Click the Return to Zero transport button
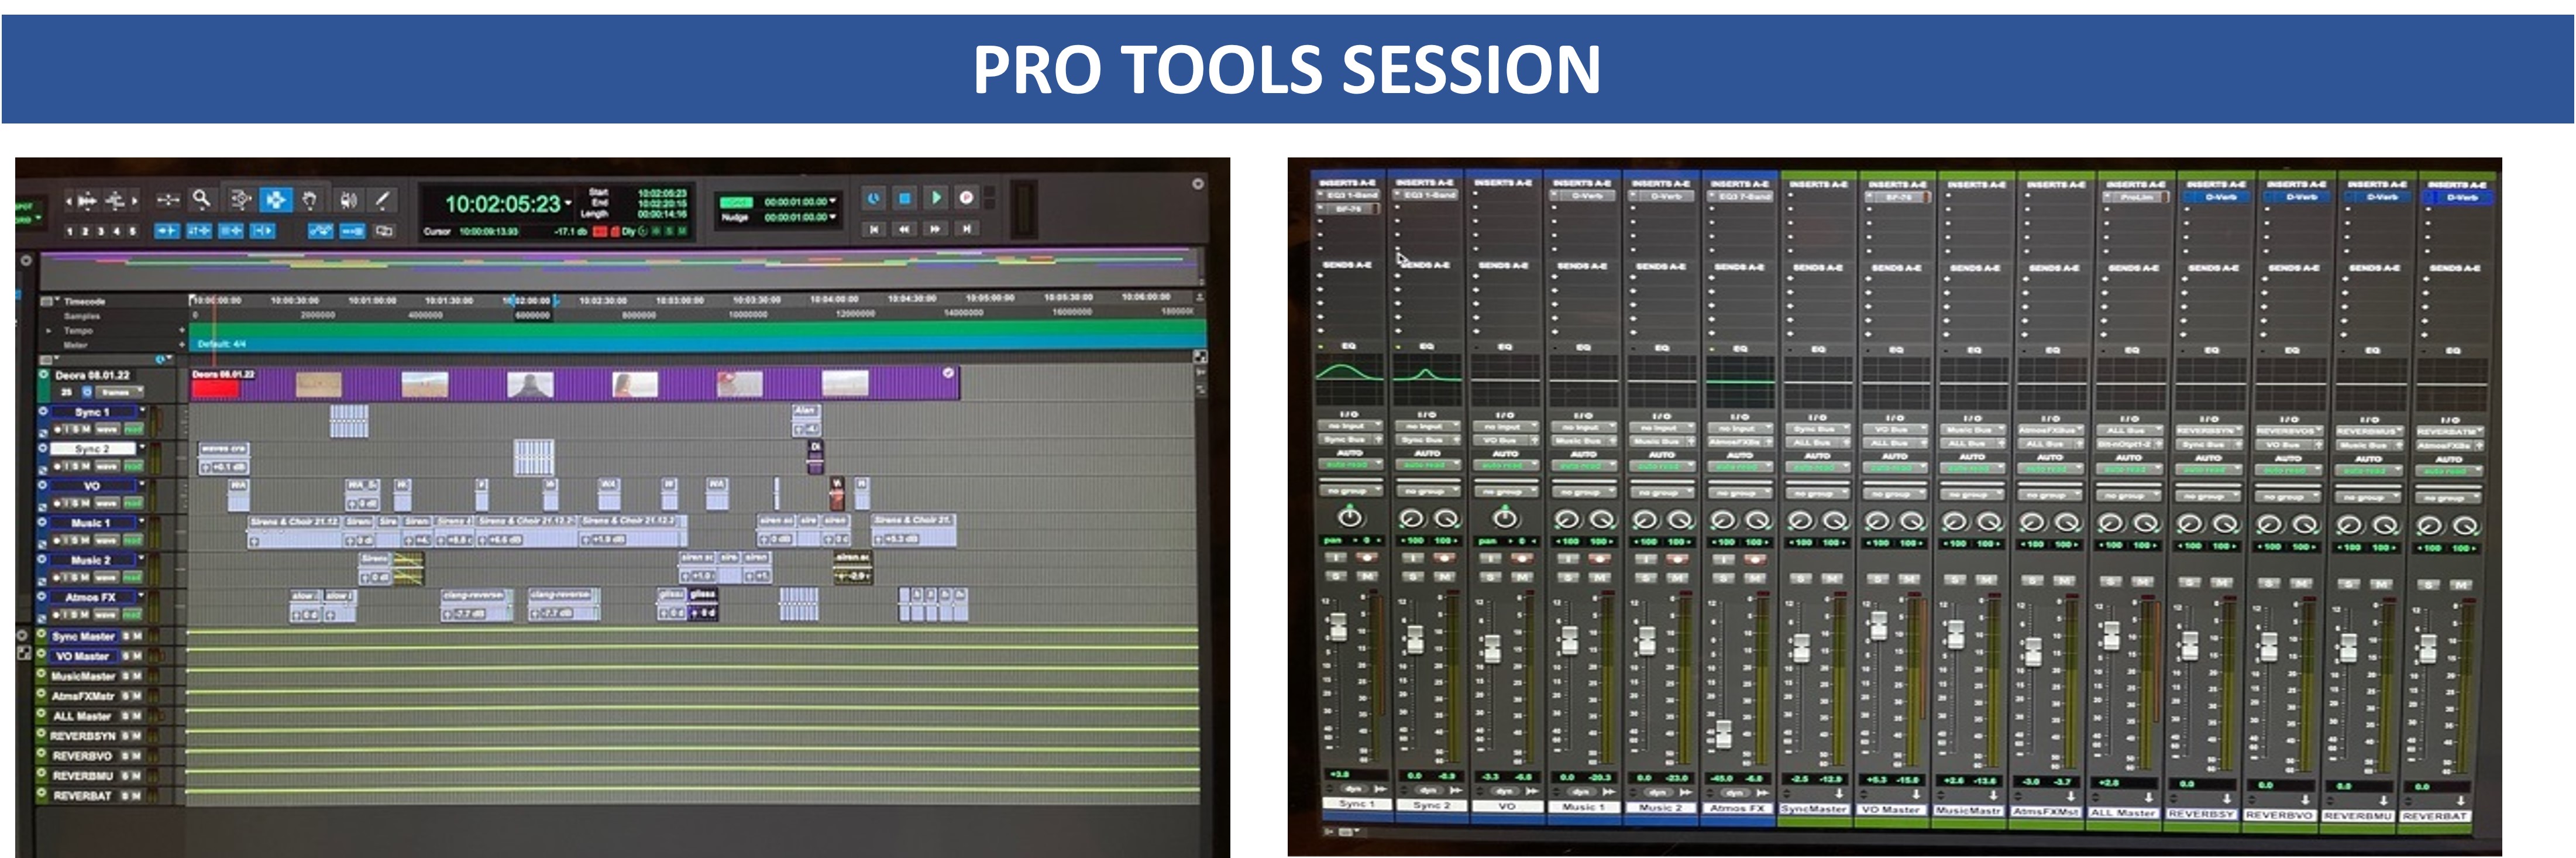Screen dimensions: 2576x858 tap(874, 229)
